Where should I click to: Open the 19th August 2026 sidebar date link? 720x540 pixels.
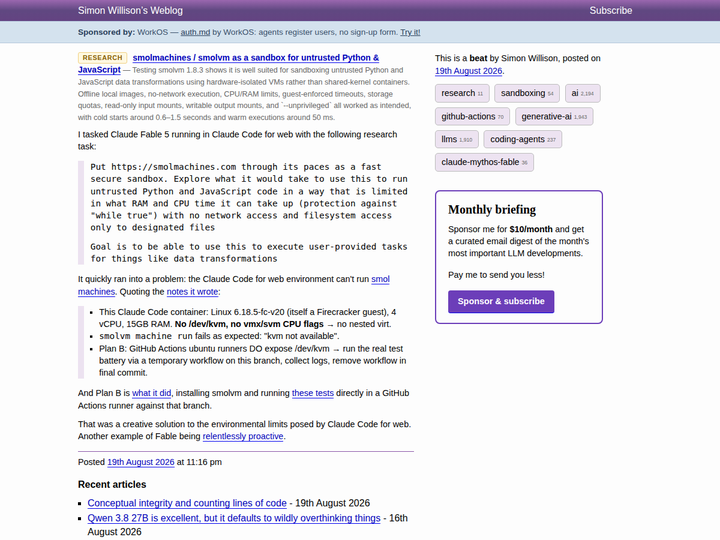pyautogui.click(x=468, y=71)
